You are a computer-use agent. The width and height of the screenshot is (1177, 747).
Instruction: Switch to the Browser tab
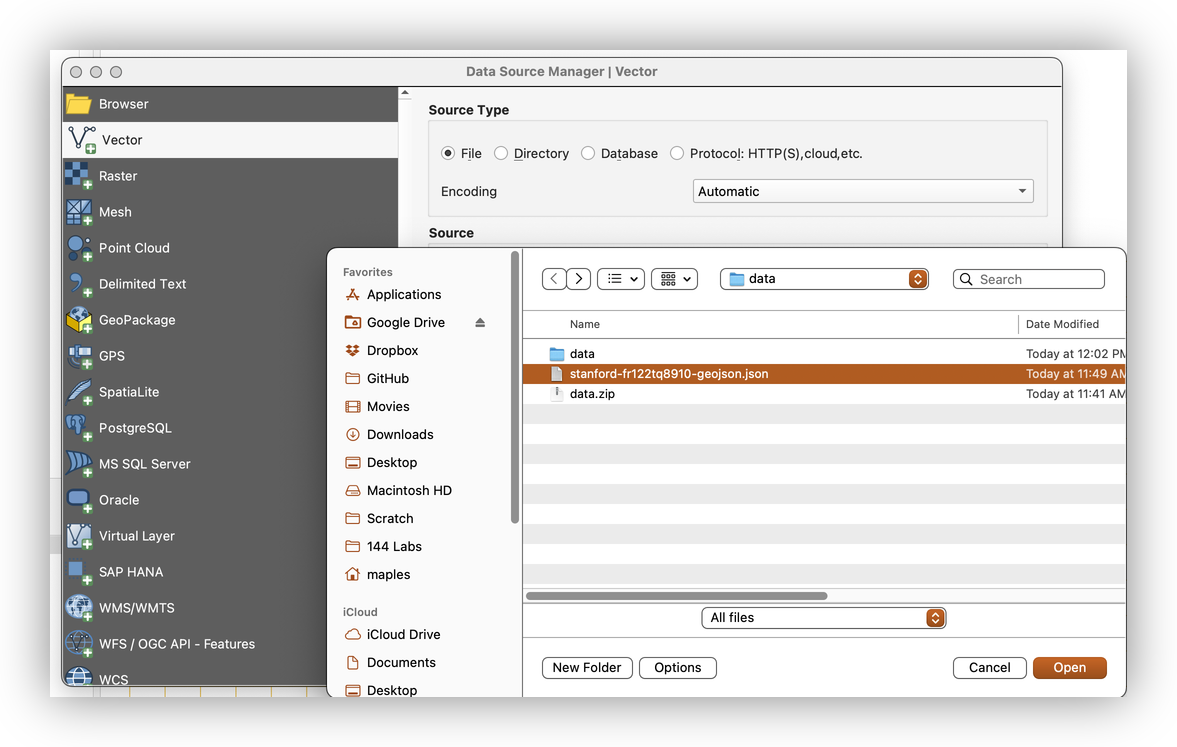124,104
